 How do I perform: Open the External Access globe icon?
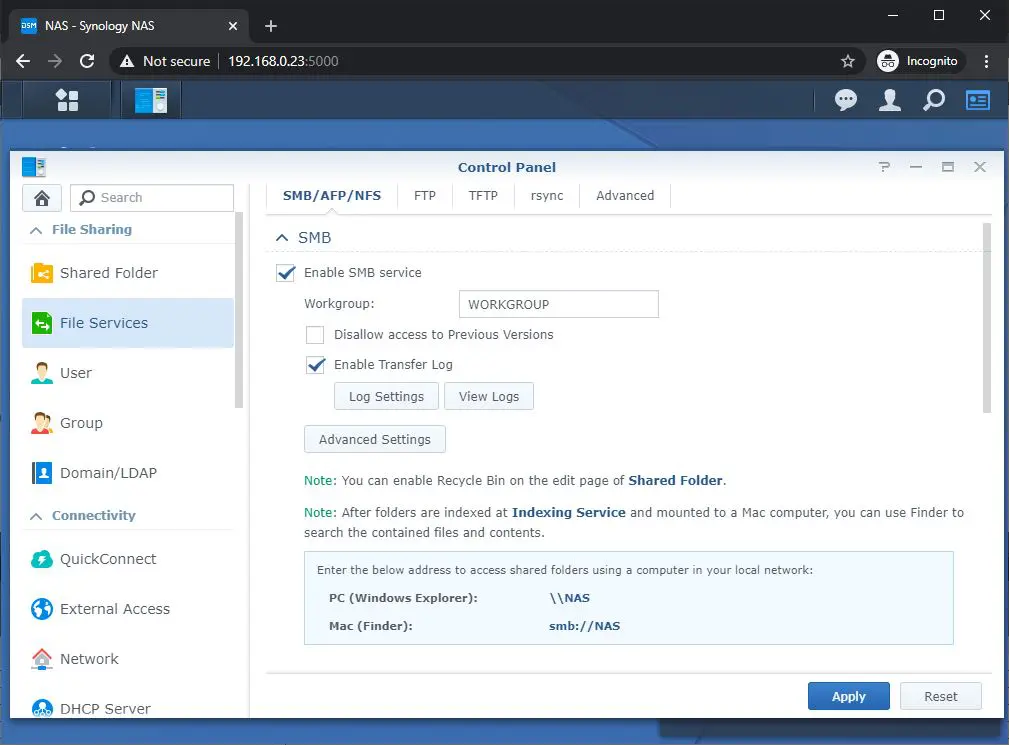pyautogui.click(x=42, y=609)
